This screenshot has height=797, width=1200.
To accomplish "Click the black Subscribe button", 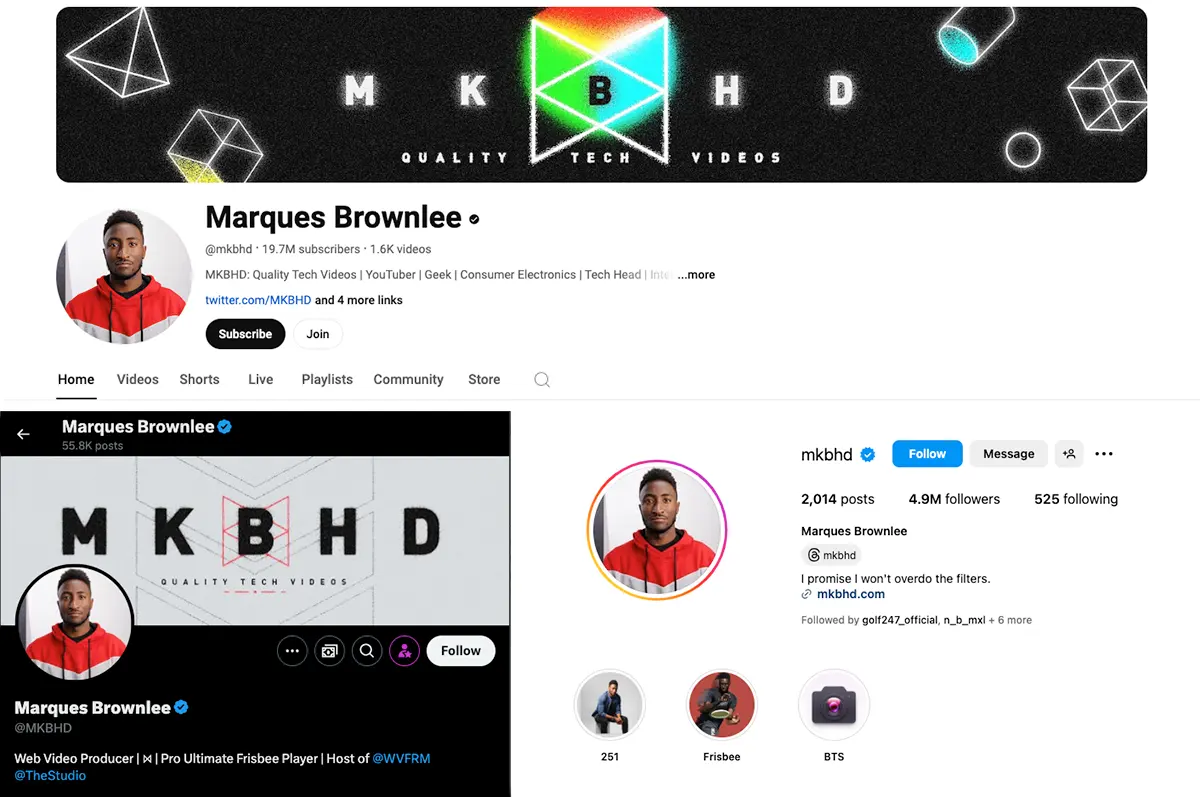I will pos(245,334).
